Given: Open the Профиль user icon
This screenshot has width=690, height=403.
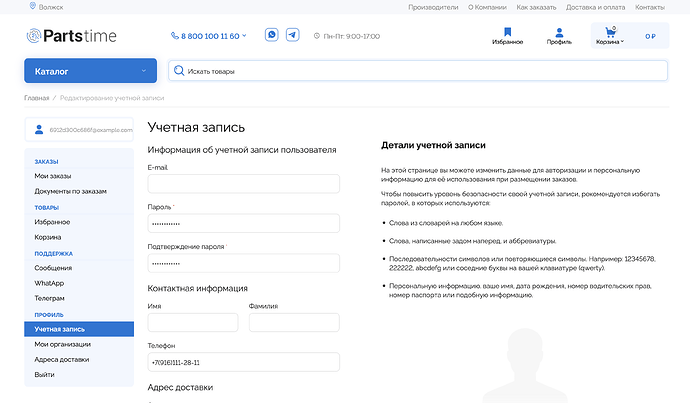Looking at the screenshot, I should click(x=559, y=36).
